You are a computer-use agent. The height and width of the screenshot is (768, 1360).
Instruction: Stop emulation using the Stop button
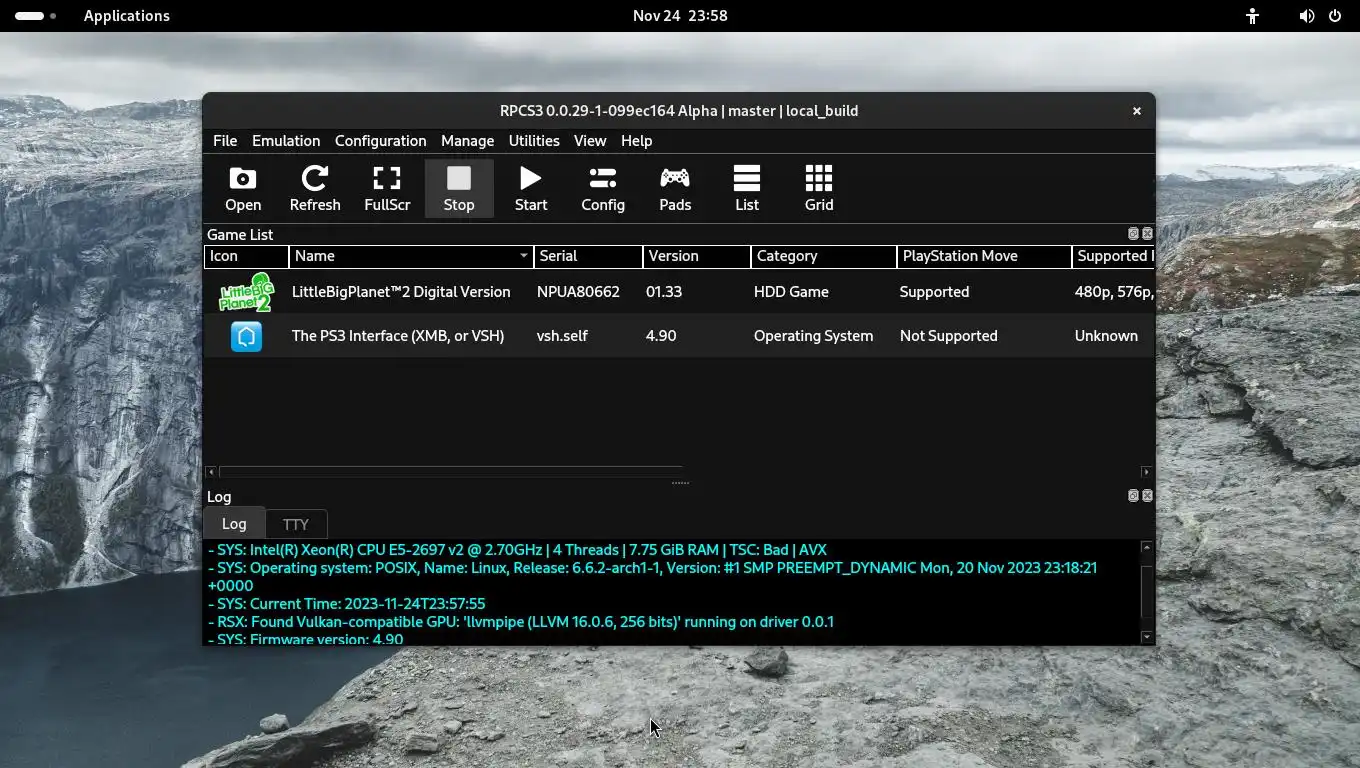(x=459, y=188)
